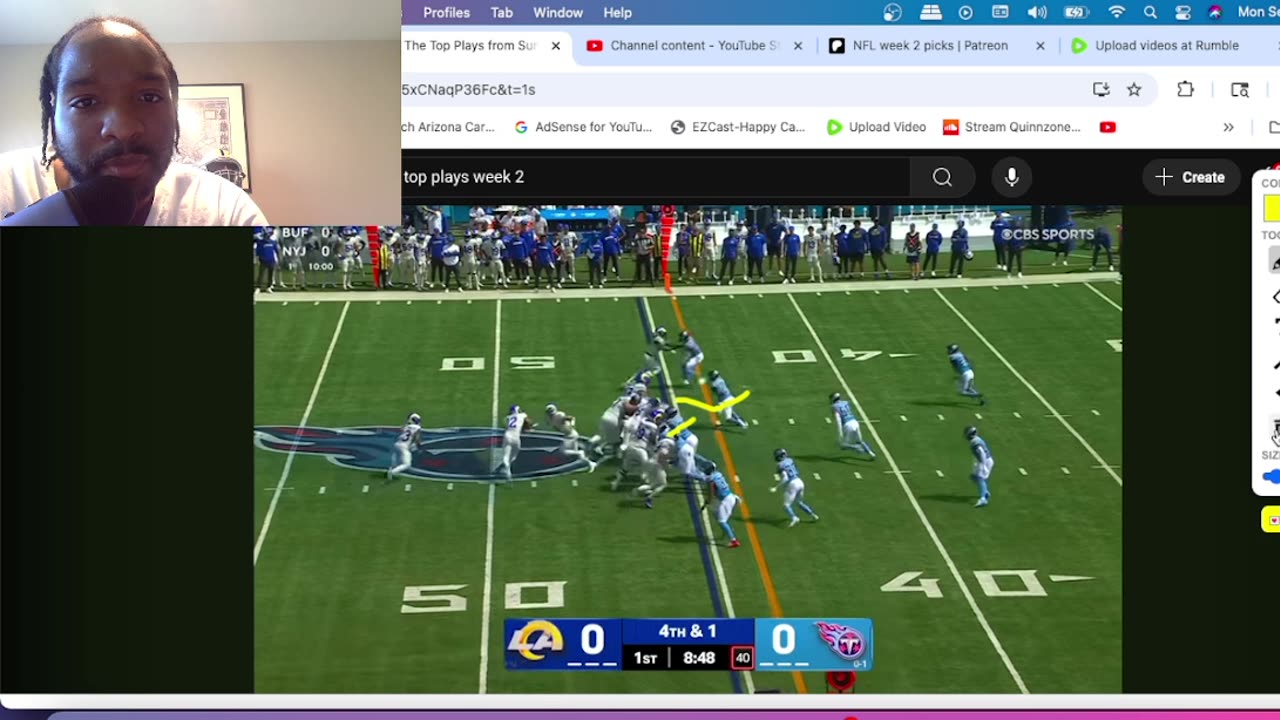Click the YouTube search magnifier button
This screenshot has height=720, width=1280.
tap(942, 177)
